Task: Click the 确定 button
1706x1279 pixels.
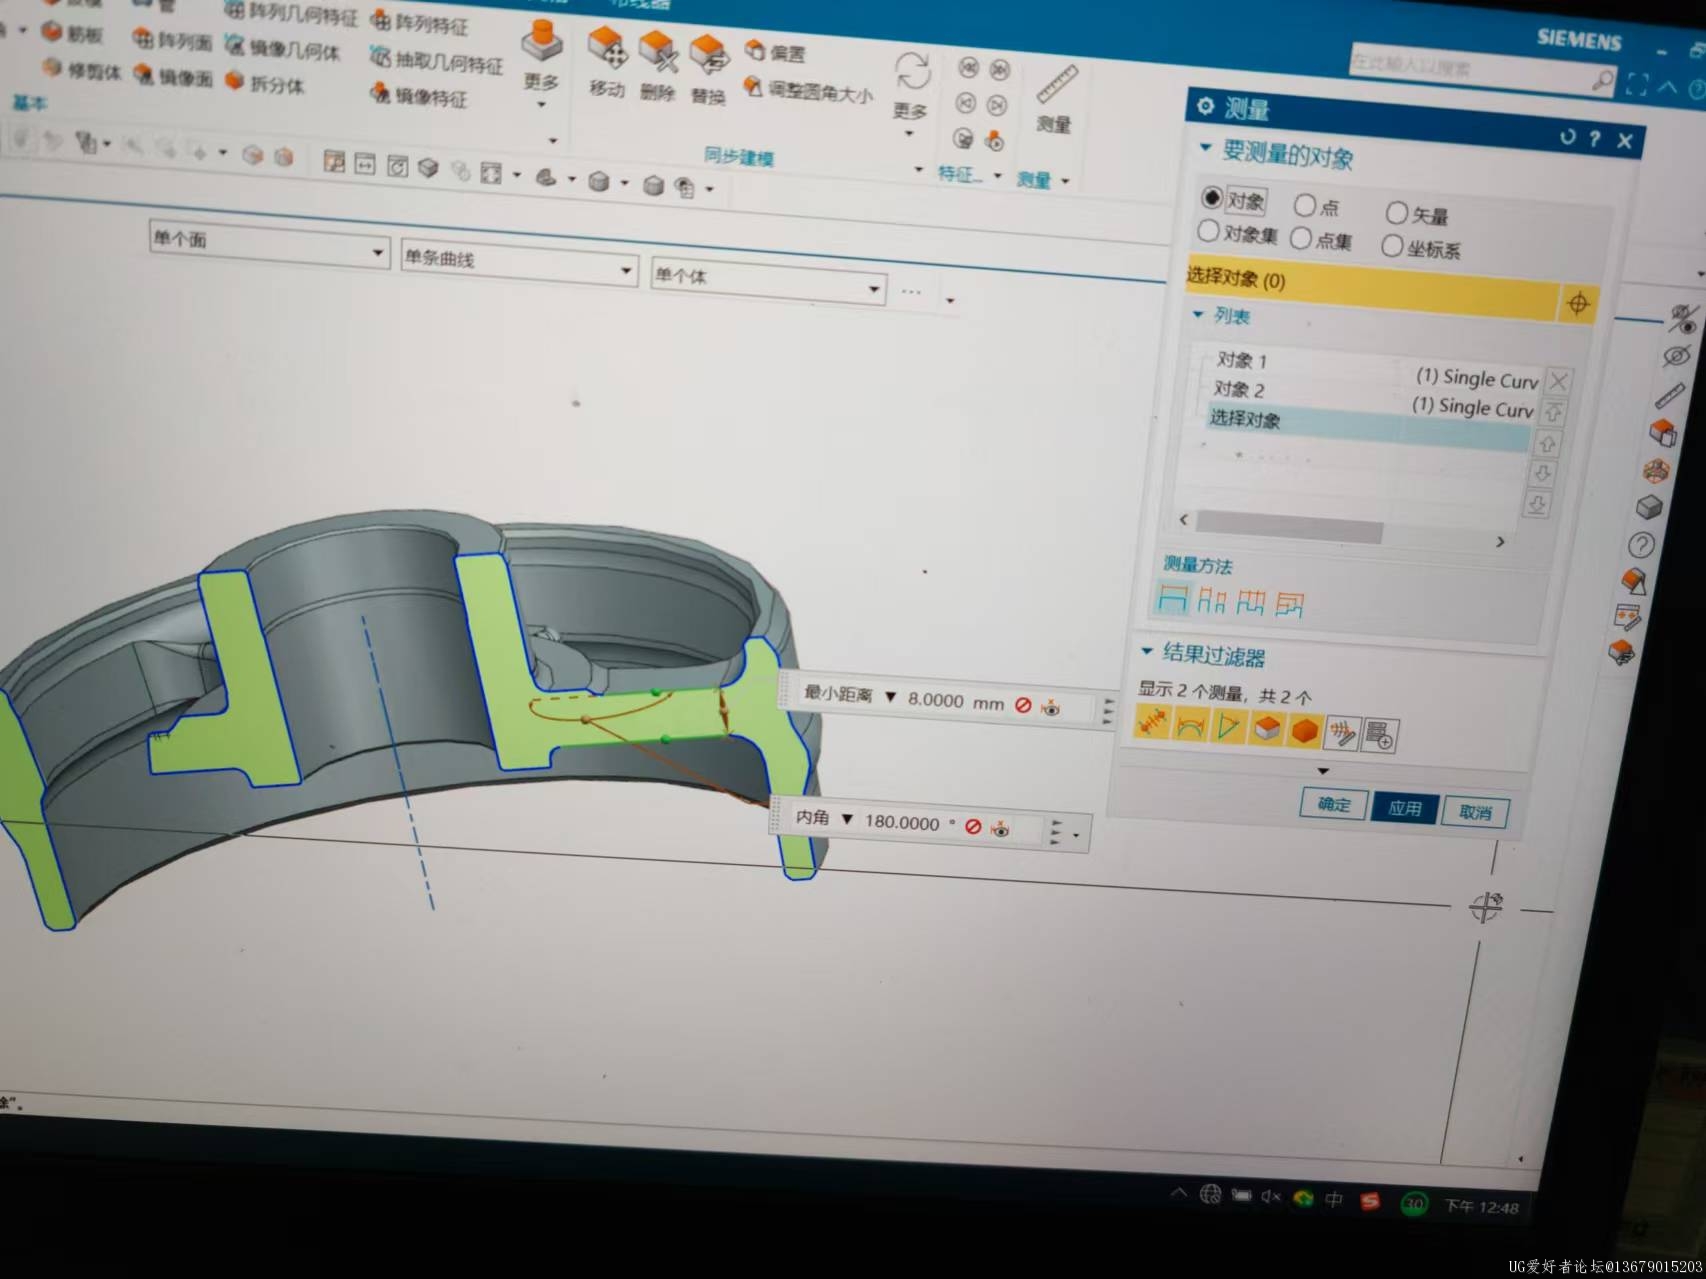Action: point(1333,804)
